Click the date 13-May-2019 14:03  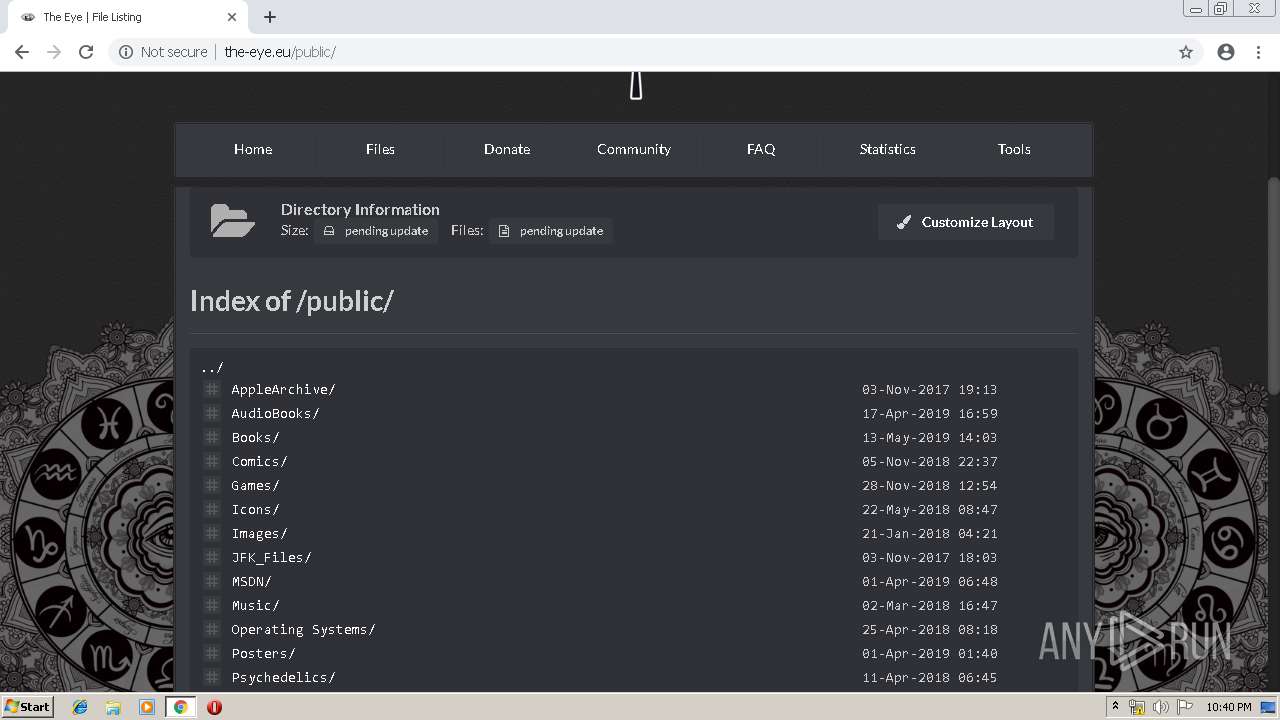pos(930,437)
